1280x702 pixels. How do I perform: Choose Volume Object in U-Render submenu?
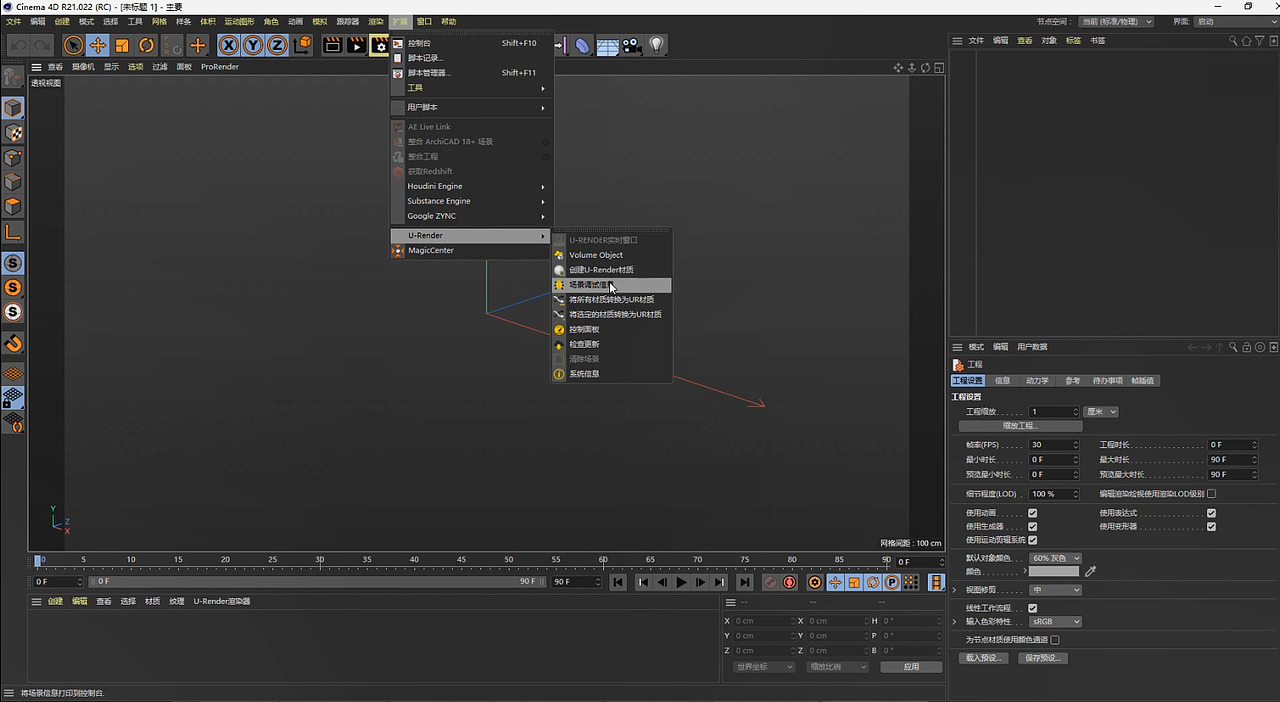coord(611,255)
